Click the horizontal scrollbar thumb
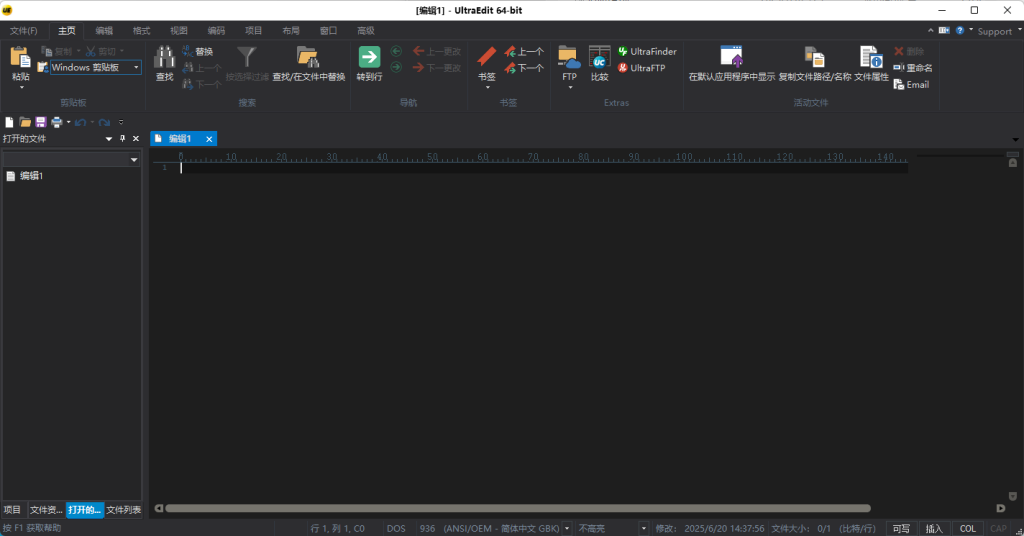 click(518, 508)
